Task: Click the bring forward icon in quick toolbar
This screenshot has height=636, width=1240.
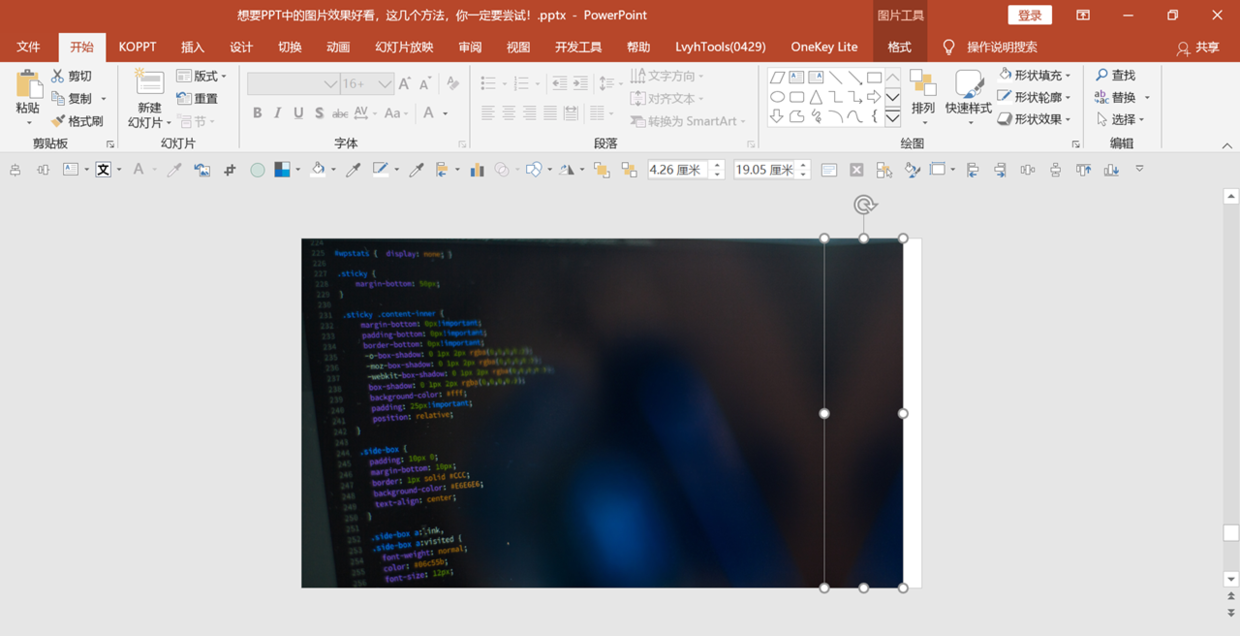Action: pyautogui.click(x=601, y=170)
